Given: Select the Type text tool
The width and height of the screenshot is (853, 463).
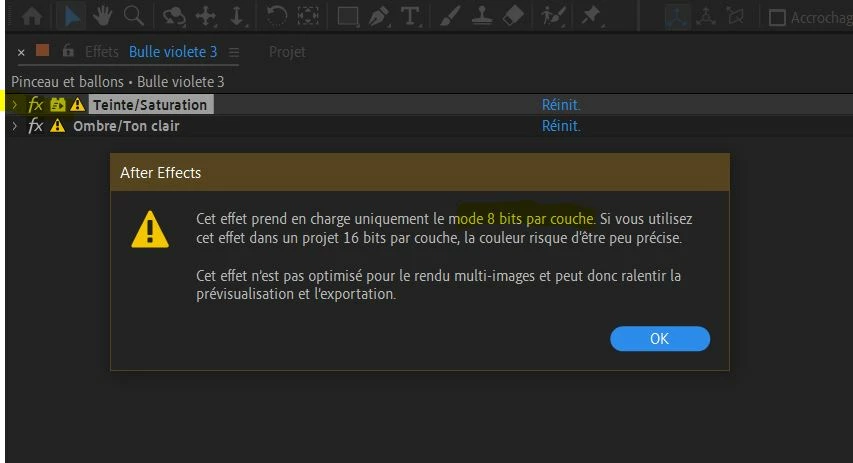Looking at the screenshot, I should [410, 16].
